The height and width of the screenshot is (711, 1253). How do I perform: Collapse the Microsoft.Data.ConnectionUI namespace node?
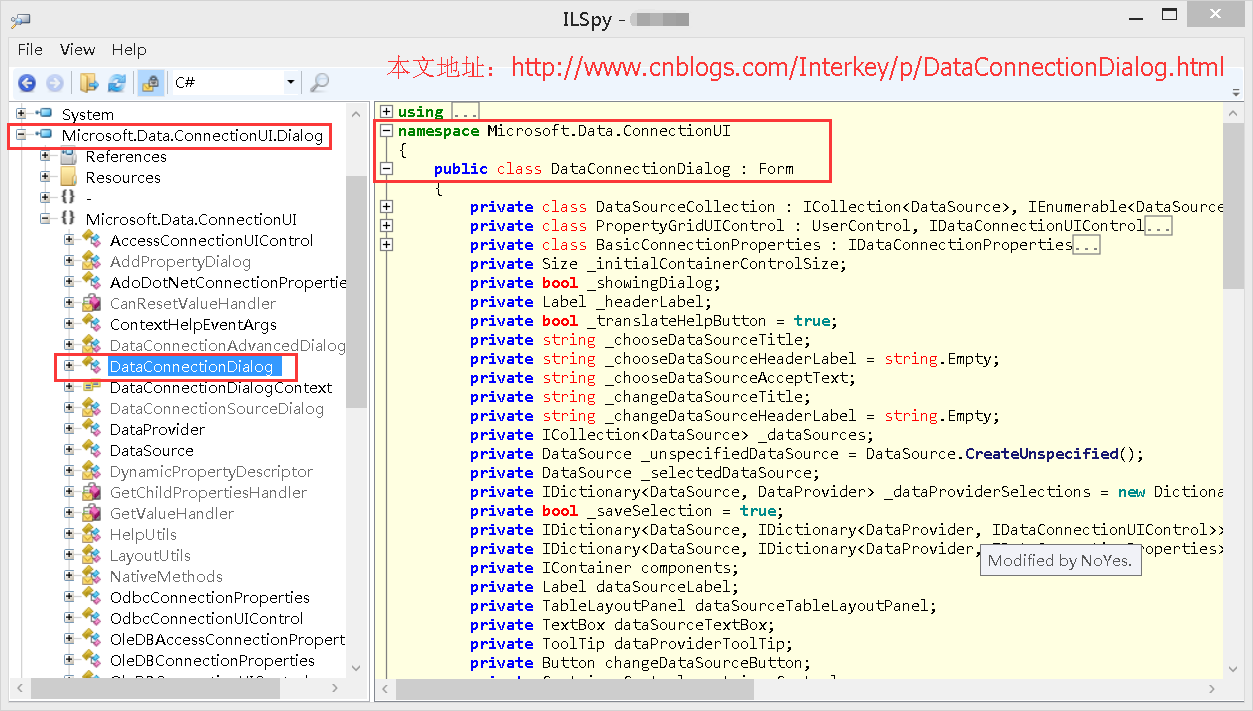click(45, 218)
